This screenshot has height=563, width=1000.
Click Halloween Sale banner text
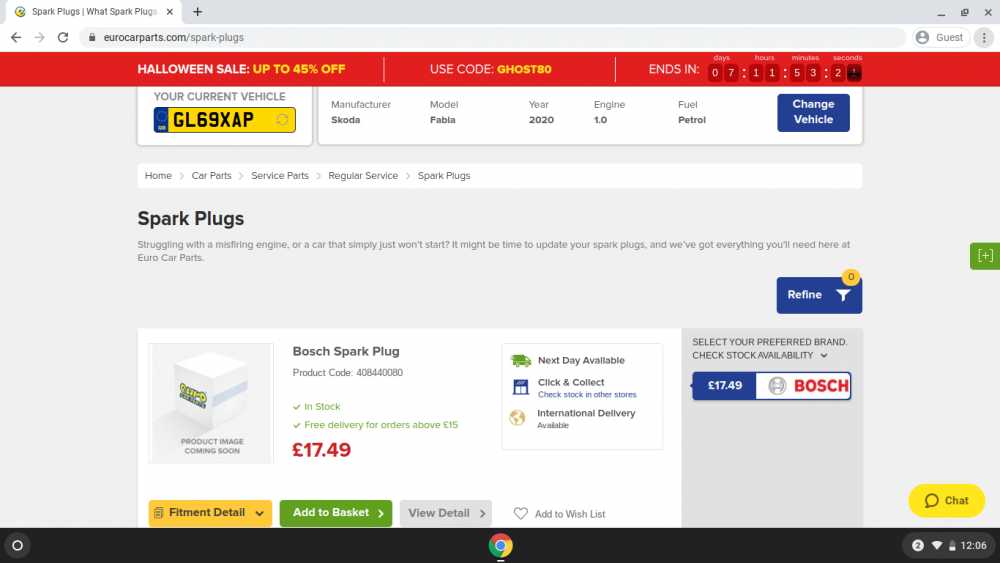[241, 69]
